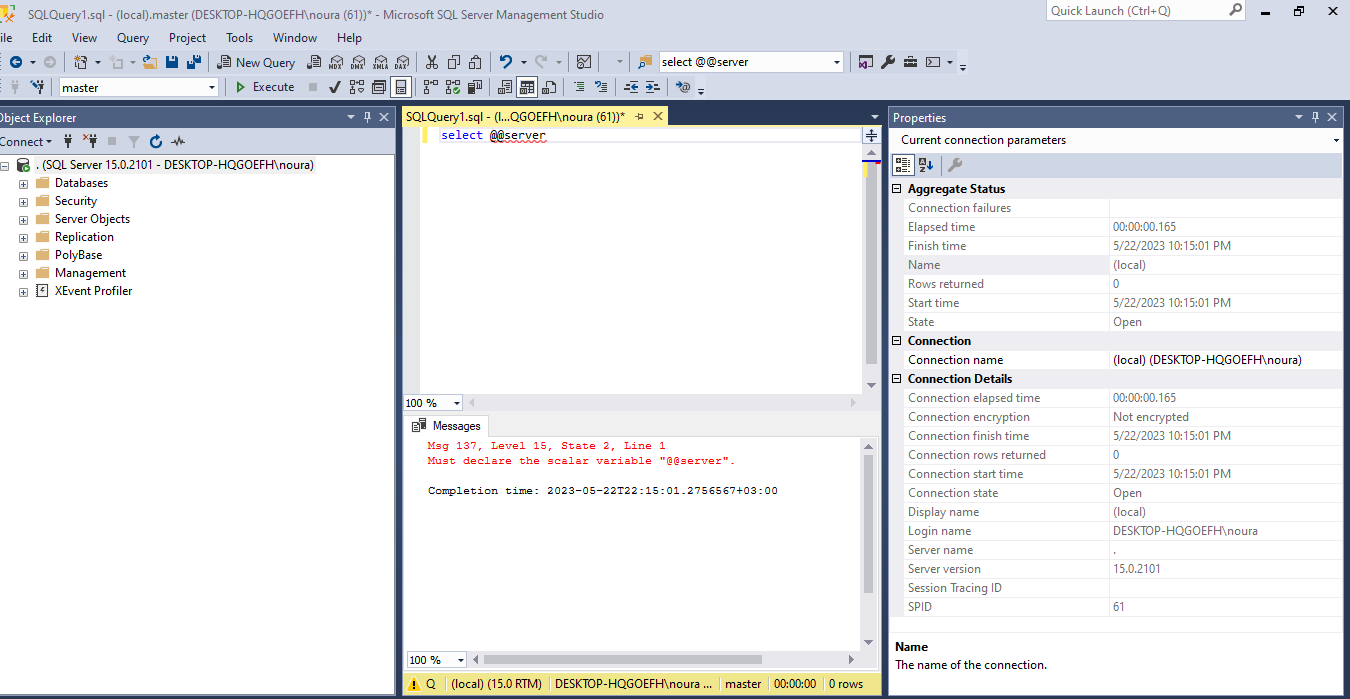
Task: Toggle the IntelliSense Enabled button
Action: point(400,87)
